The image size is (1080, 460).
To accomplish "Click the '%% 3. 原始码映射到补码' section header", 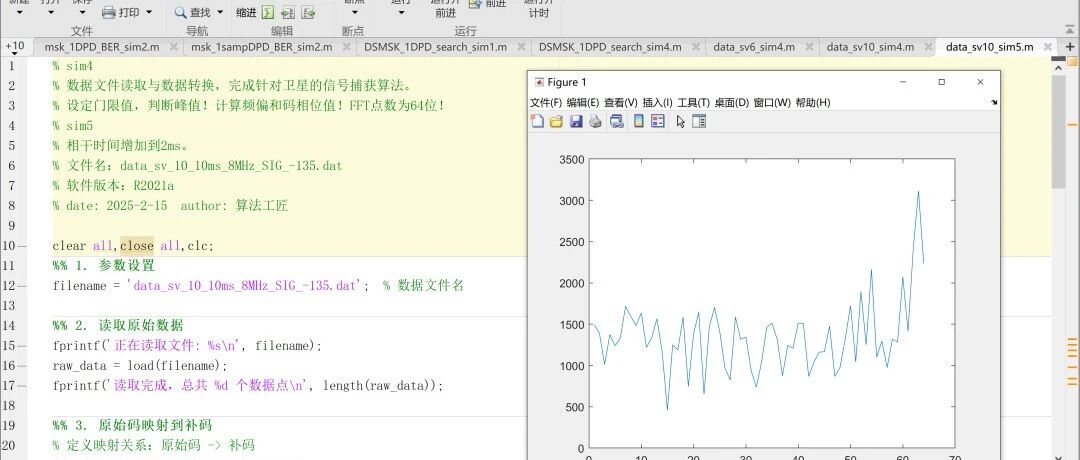I will [x=132, y=425].
